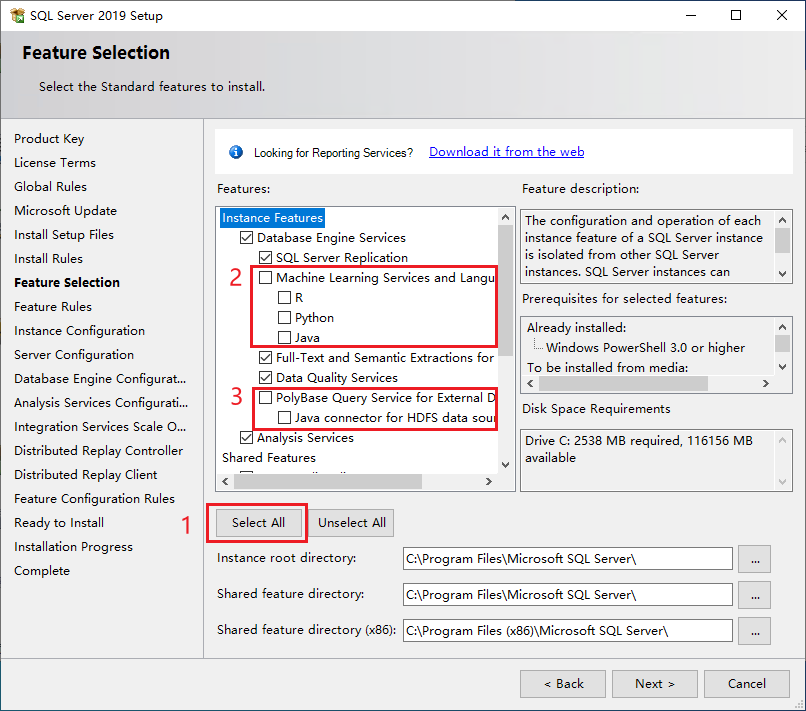Click the features list scroll right arrow
Viewport: 806px width, 711px height.
[x=489, y=482]
